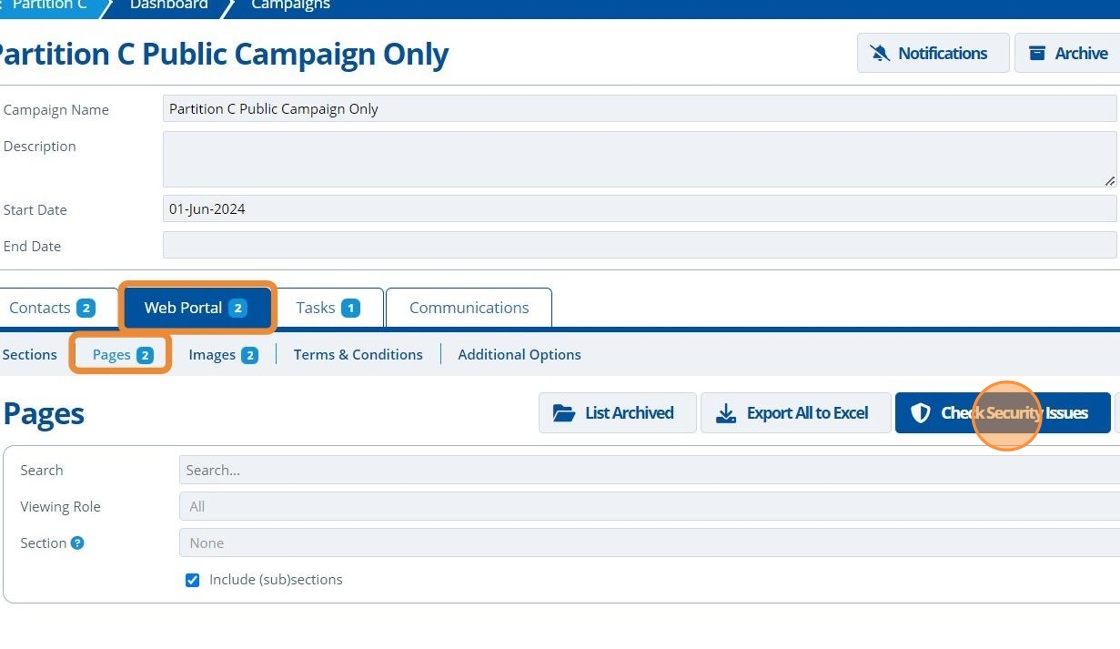1120x649 pixels.
Task: Click the shield icon on Check Security Issues
Action: 921,413
